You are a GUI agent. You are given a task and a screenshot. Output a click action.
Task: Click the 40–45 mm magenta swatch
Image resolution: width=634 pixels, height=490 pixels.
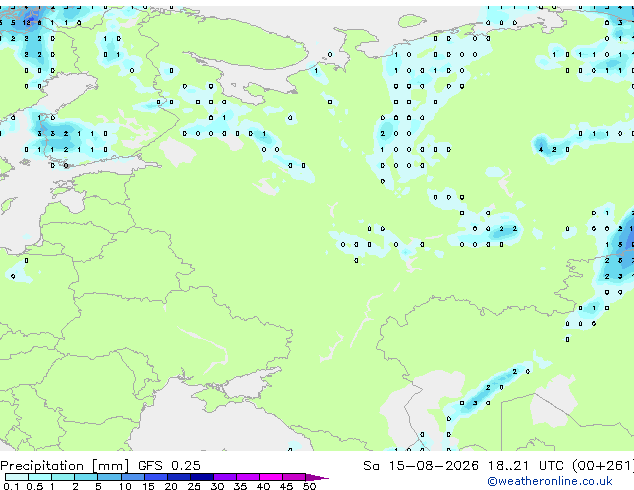click(271, 477)
